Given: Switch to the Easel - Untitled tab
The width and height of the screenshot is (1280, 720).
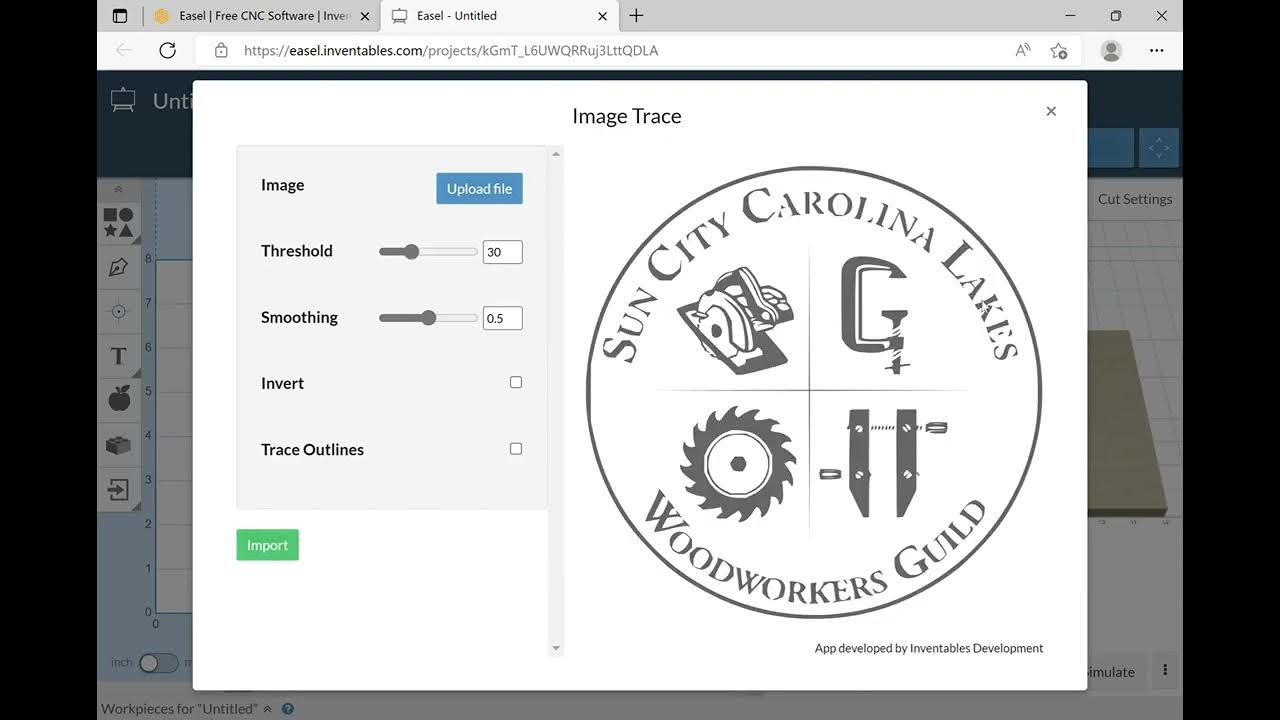Looking at the screenshot, I should pos(497,16).
